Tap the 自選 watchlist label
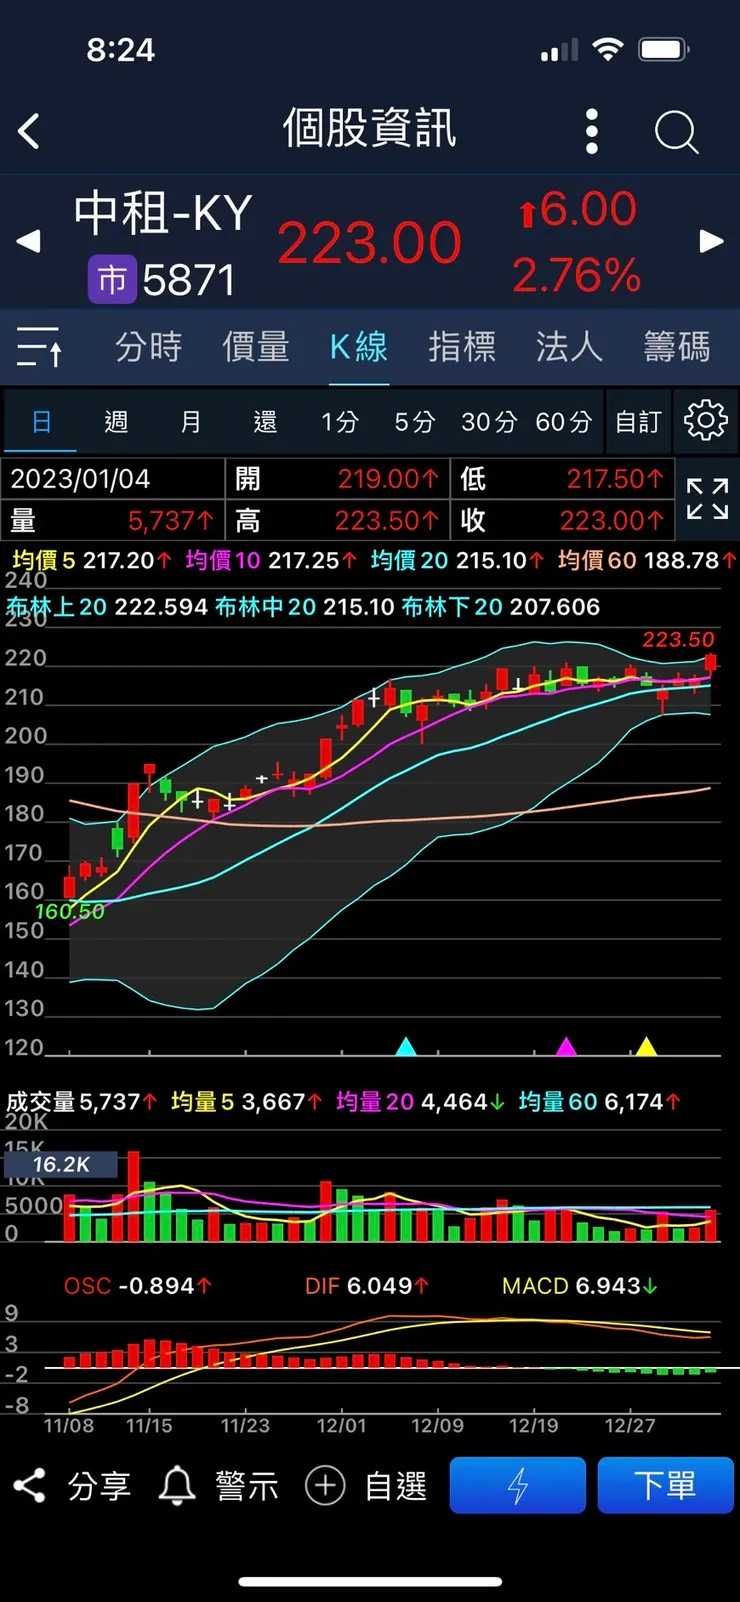Screen dimensions: 740x1602 (x=396, y=1486)
